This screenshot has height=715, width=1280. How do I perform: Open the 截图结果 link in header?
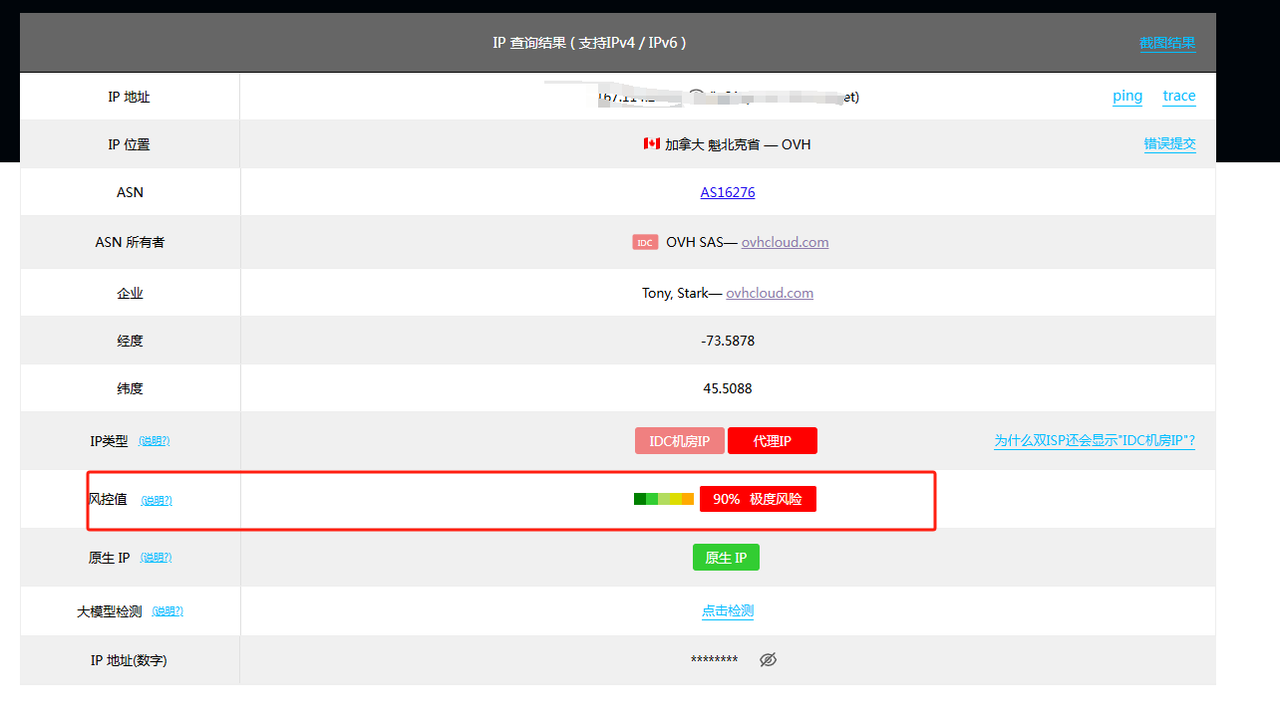tap(1167, 43)
